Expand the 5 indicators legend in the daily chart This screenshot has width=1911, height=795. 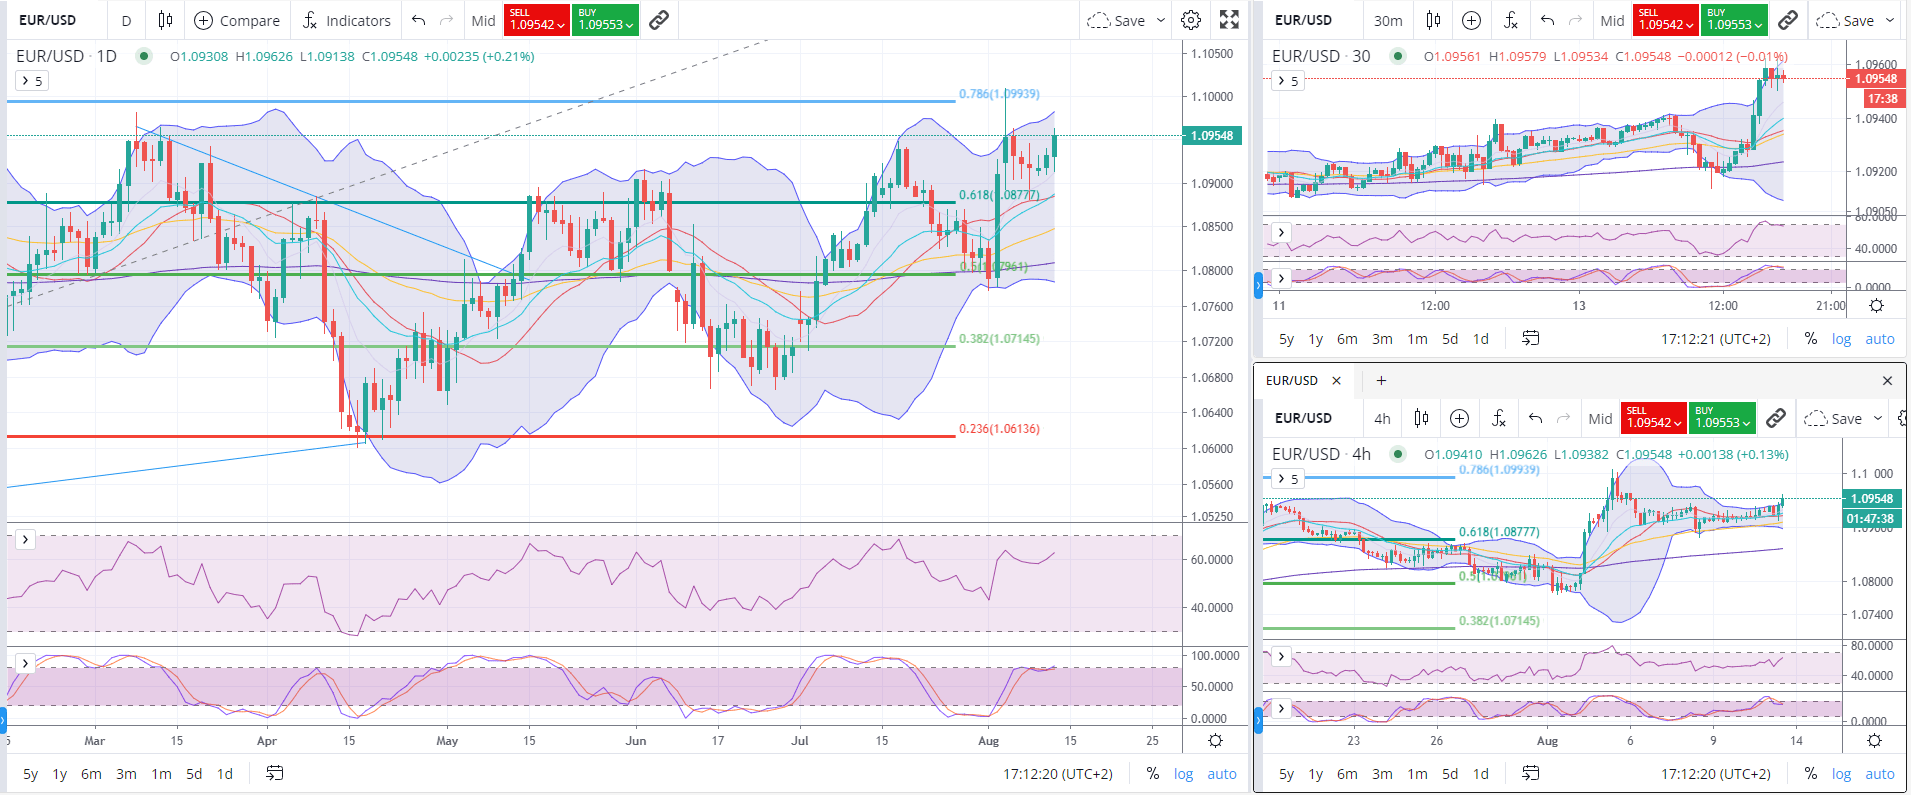[x=32, y=81]
